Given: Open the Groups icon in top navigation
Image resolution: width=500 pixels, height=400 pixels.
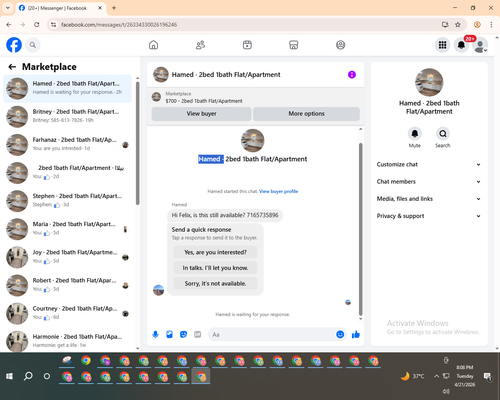Looking at the screenshot, I should coord(340,45).
